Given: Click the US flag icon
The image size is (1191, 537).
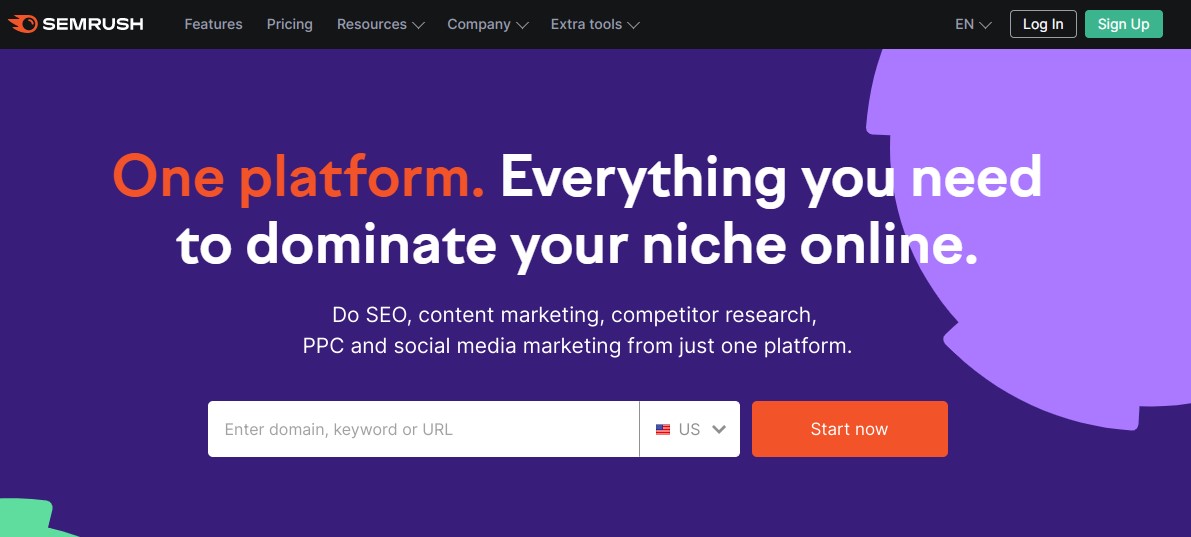Looking at the screenshot, I should (663, 429).
